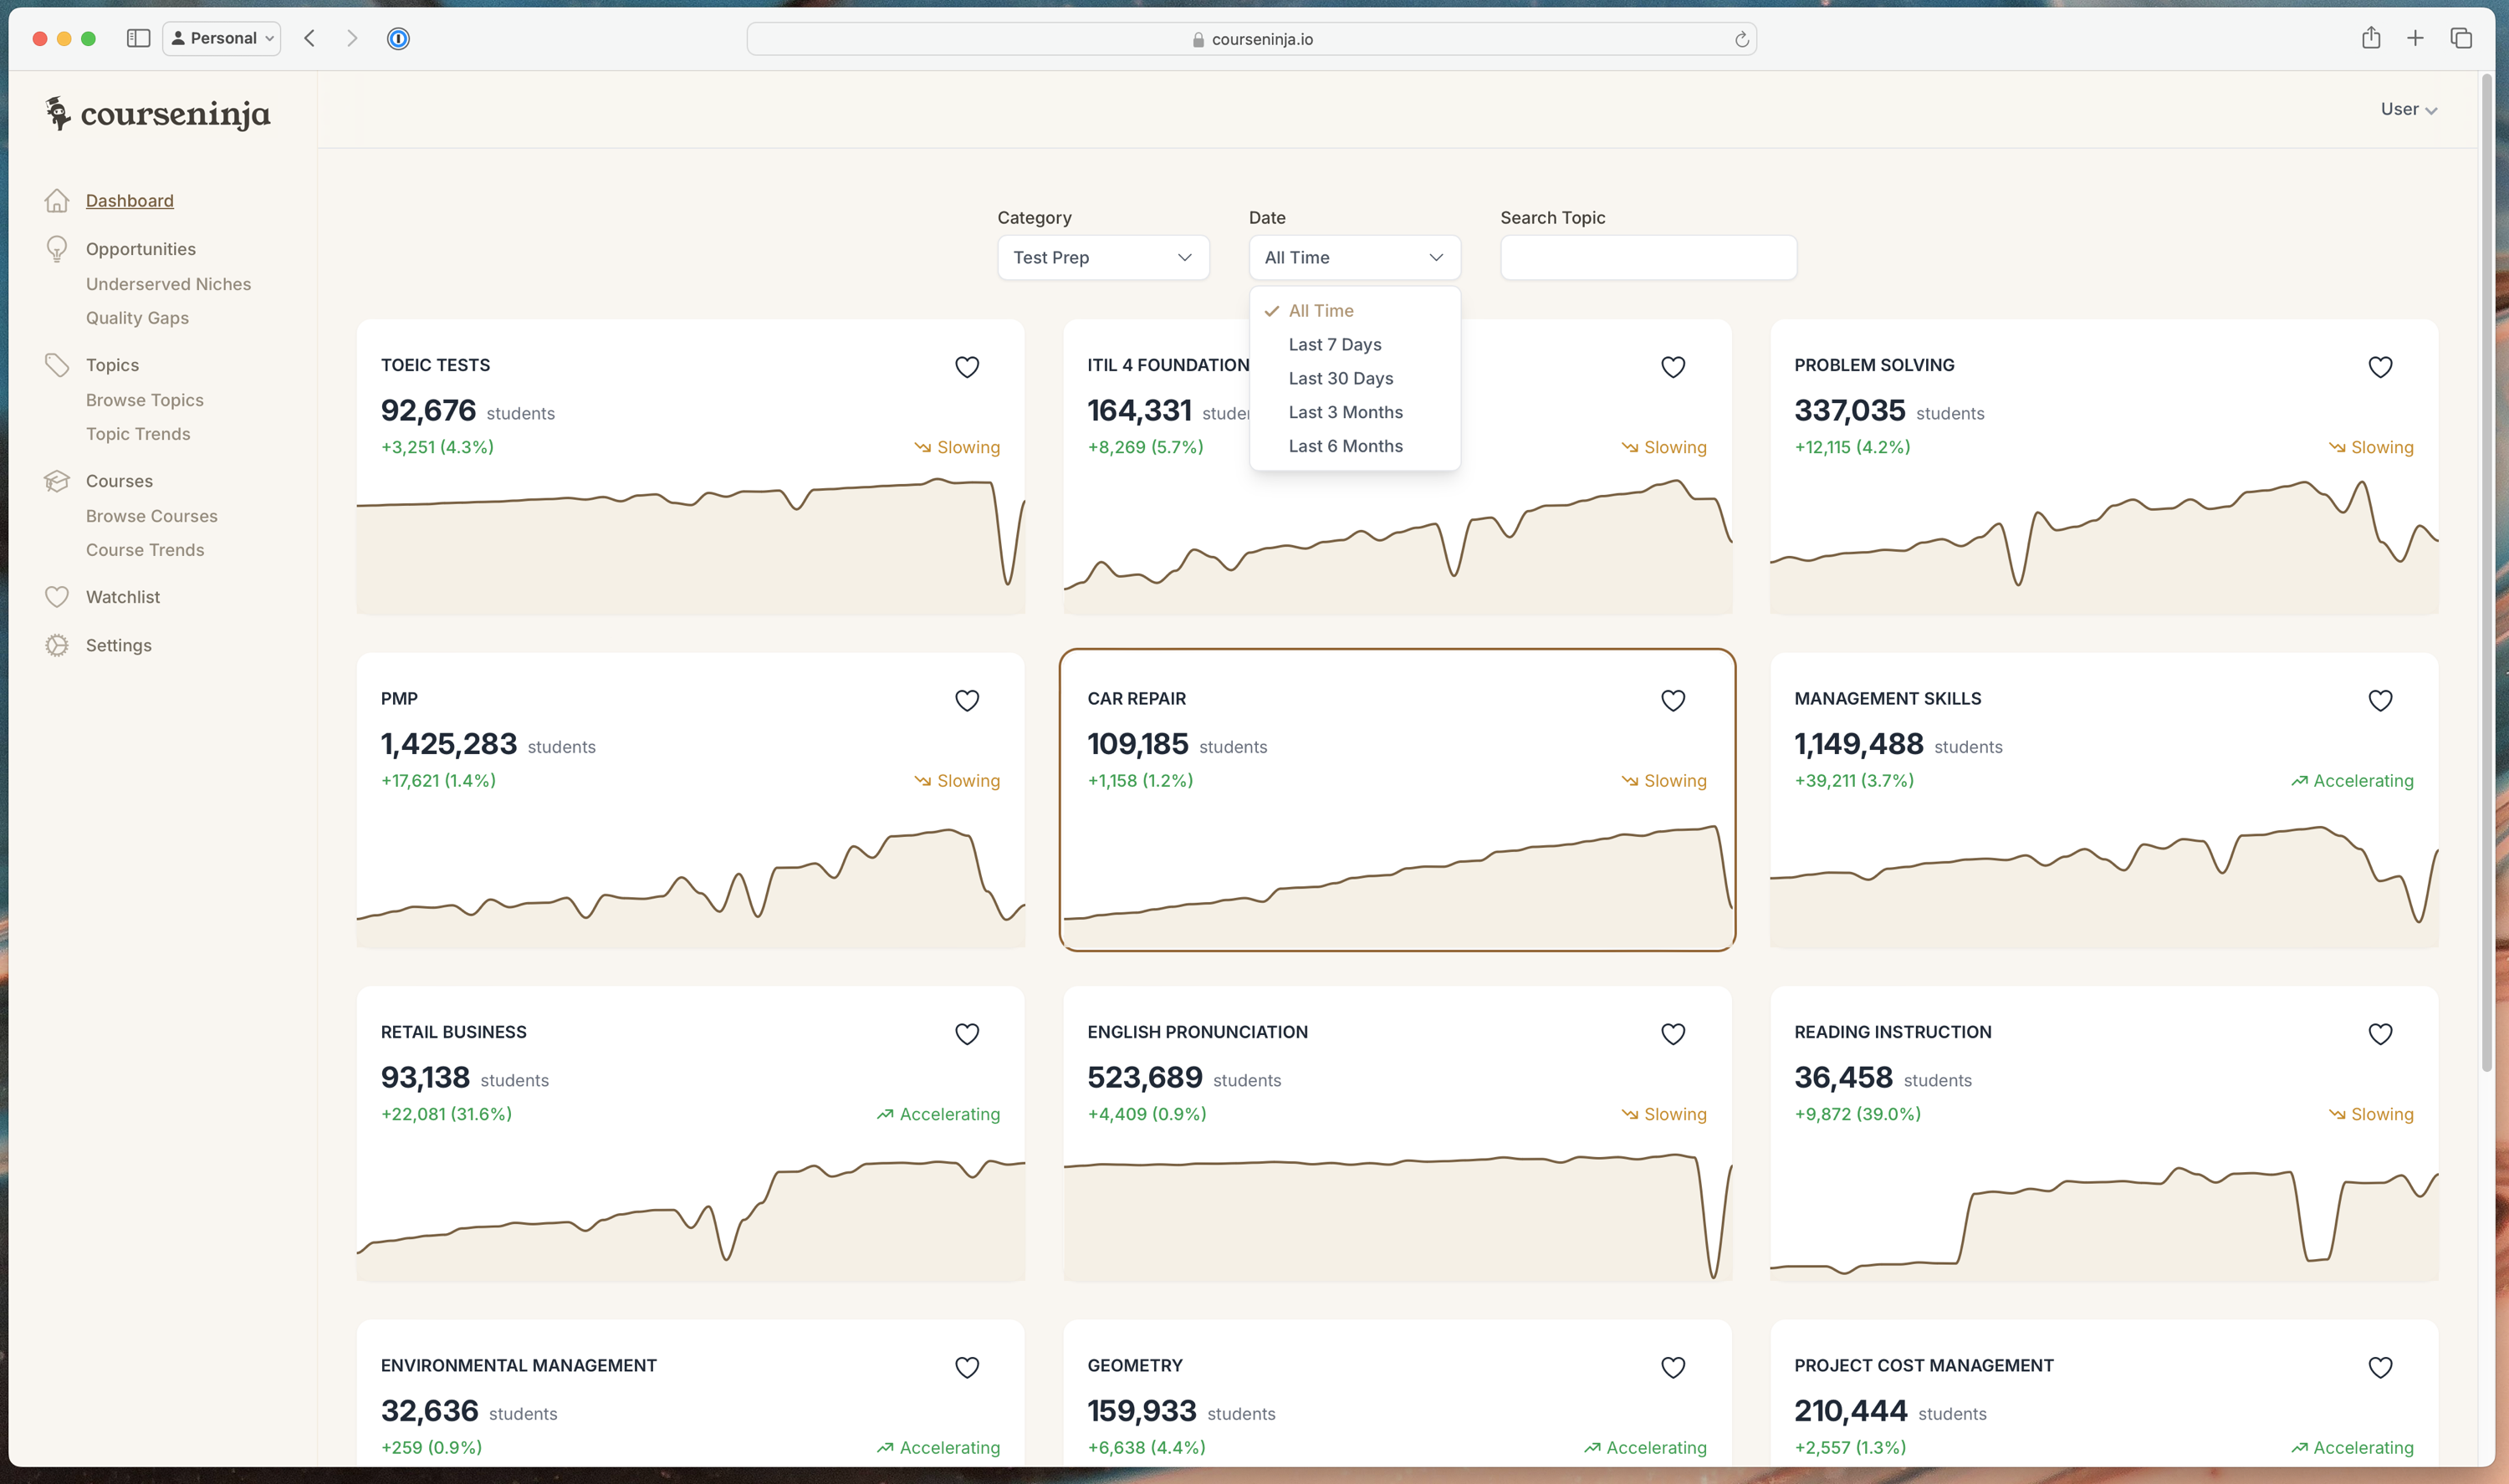Select Last 3 Months option

(1354, 413)
